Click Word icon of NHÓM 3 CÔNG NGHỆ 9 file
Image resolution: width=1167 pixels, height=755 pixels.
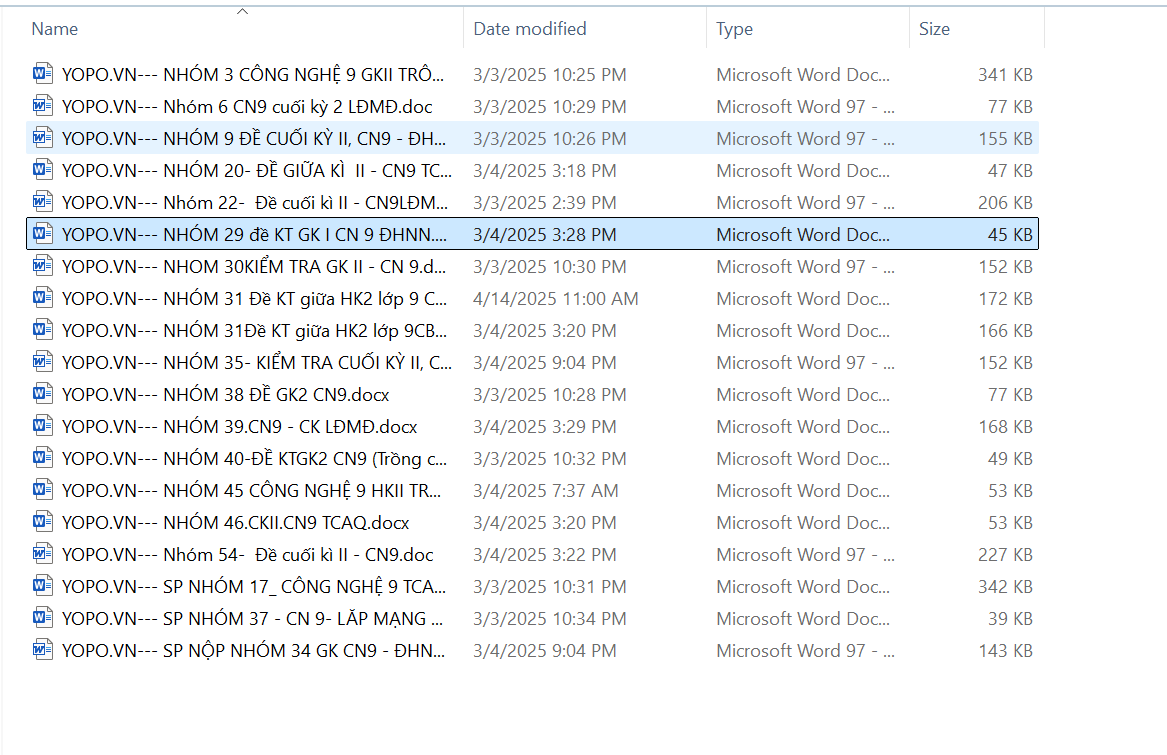(x=42, y=74)
